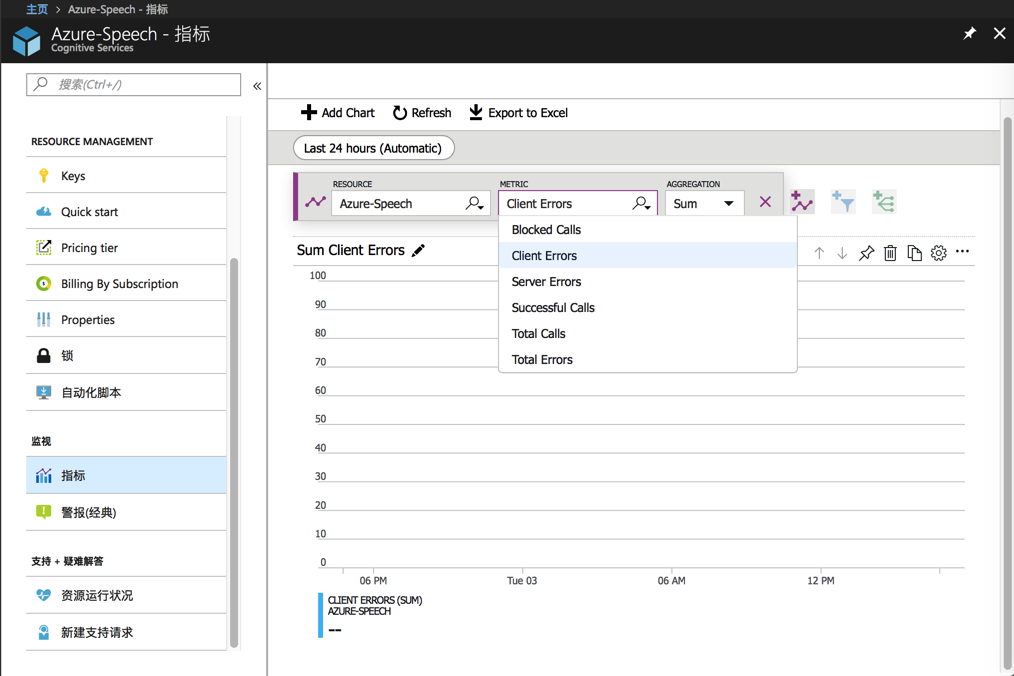
Task: Copy the chart using duplicate icon
Action: pyautogui.click(x=914, y=253)
